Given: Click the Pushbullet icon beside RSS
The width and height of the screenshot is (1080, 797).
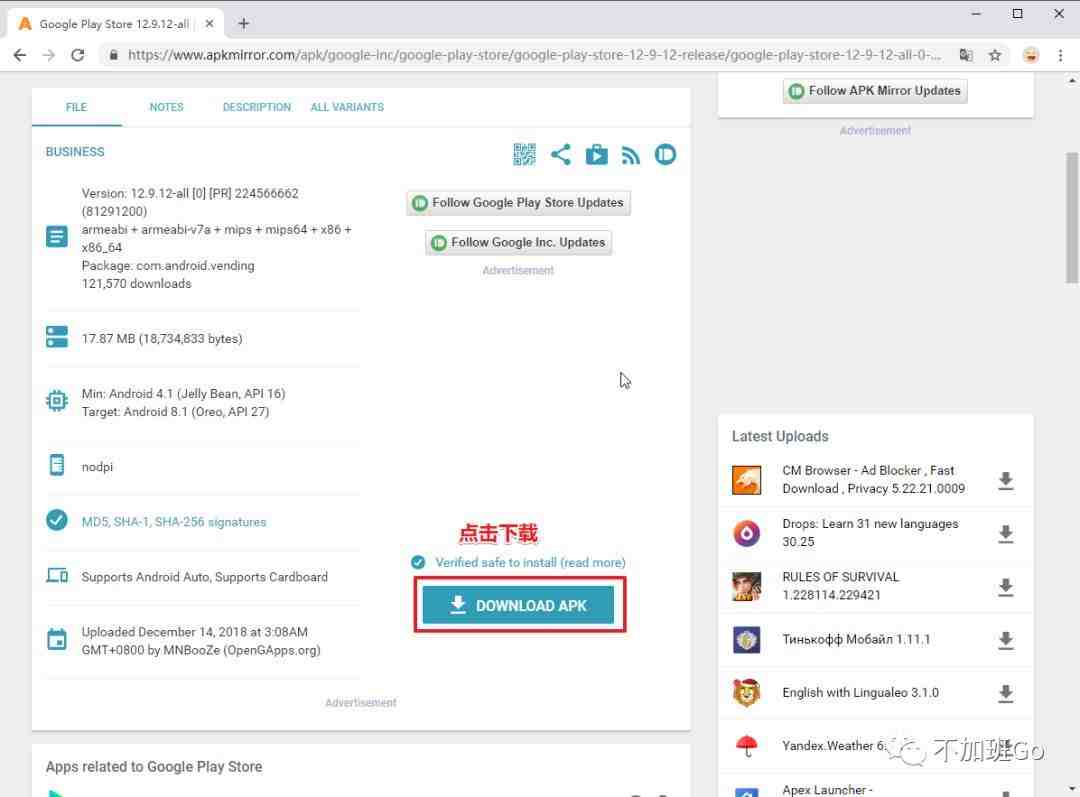Looking at the screenshot, I should tap(665, 154).
